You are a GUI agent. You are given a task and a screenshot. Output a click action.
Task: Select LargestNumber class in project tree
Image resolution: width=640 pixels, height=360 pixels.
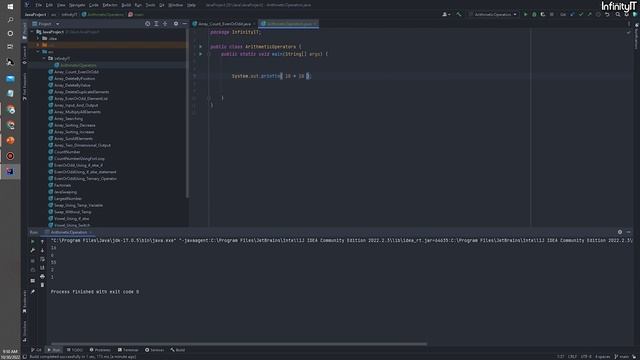(68, 198)
